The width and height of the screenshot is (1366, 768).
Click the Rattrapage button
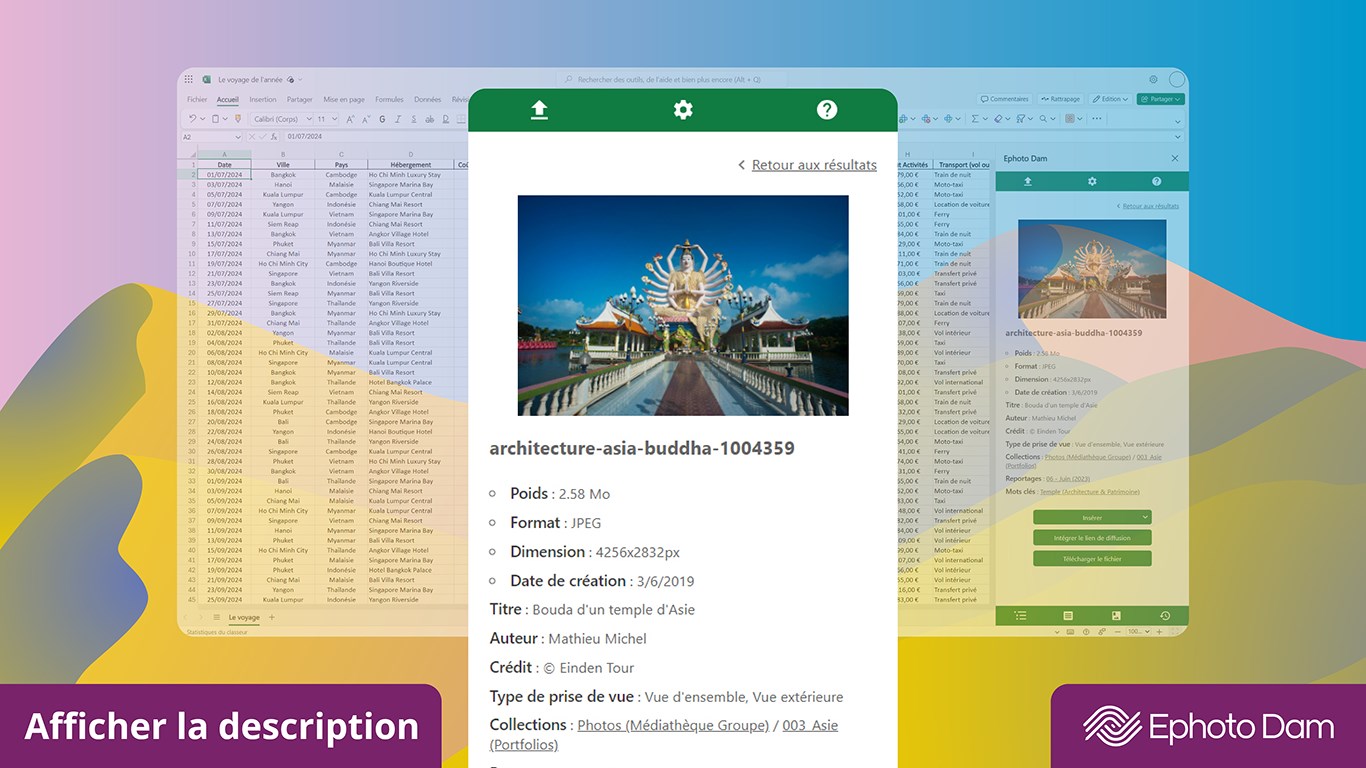pos(1060,99)
